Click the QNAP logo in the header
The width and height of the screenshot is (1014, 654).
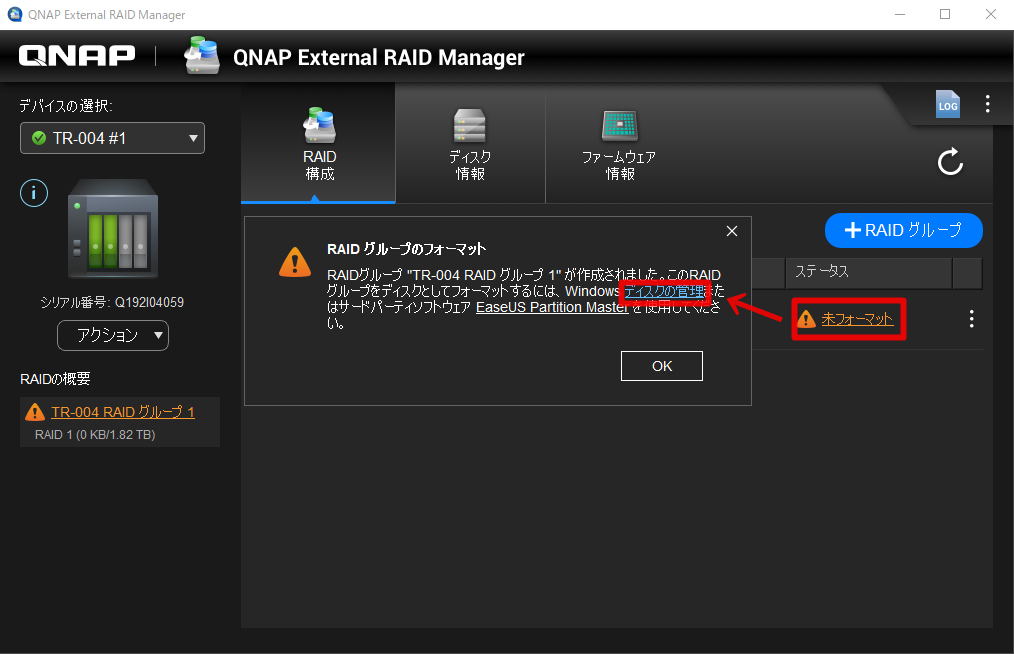click(77, 56)
